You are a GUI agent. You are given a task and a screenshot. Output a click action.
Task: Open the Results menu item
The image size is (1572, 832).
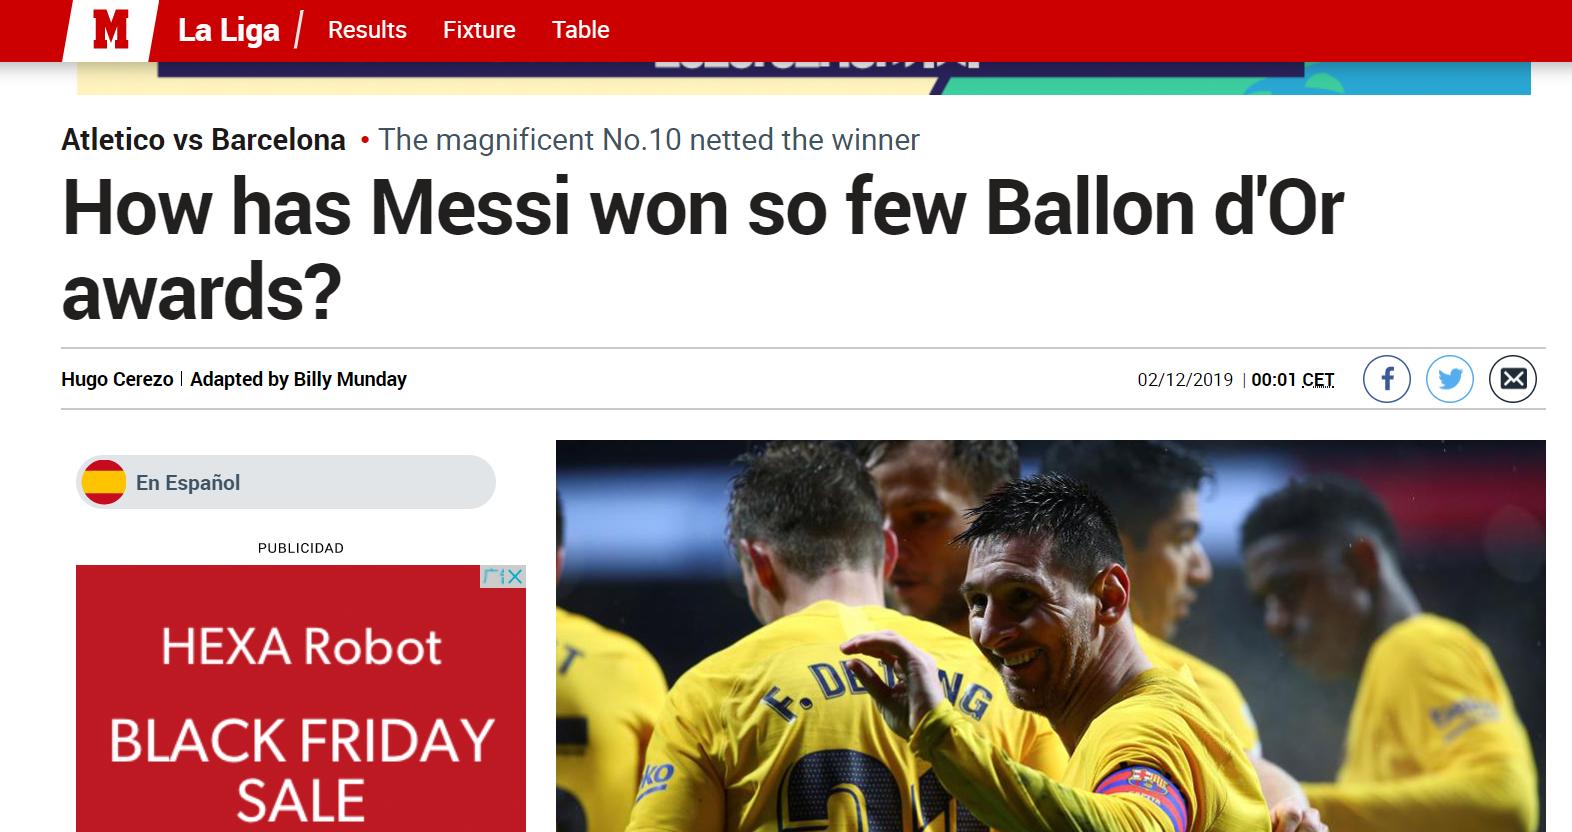coord(367,30)
